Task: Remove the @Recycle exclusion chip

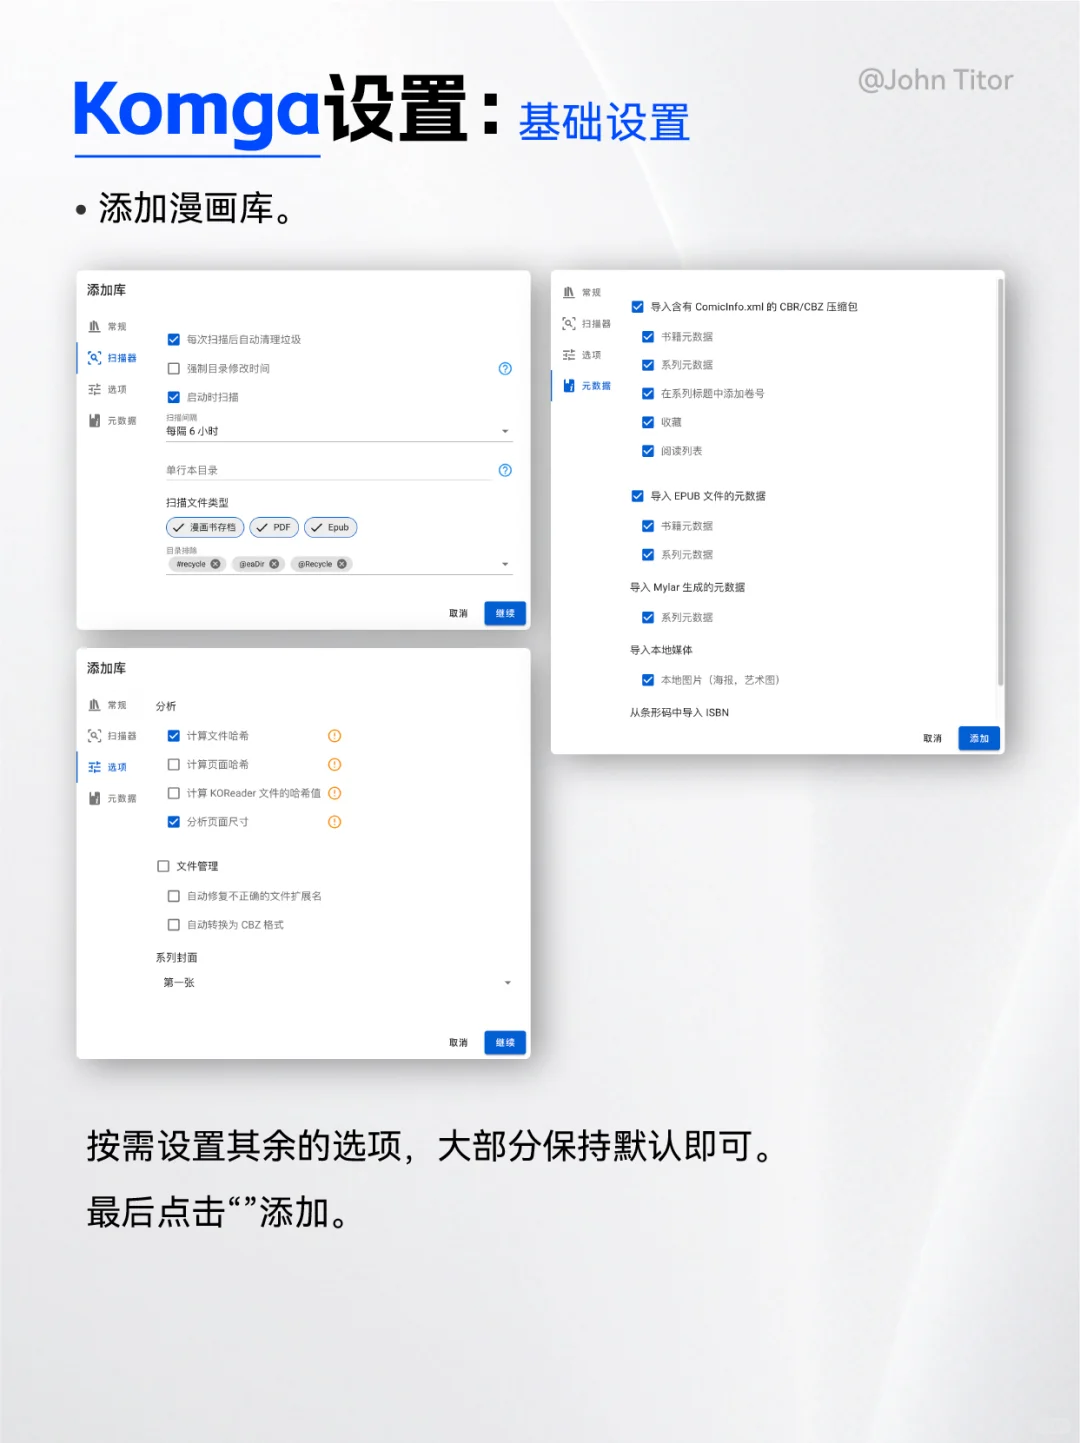Action: pyautogui.click(x=342, y=564)
